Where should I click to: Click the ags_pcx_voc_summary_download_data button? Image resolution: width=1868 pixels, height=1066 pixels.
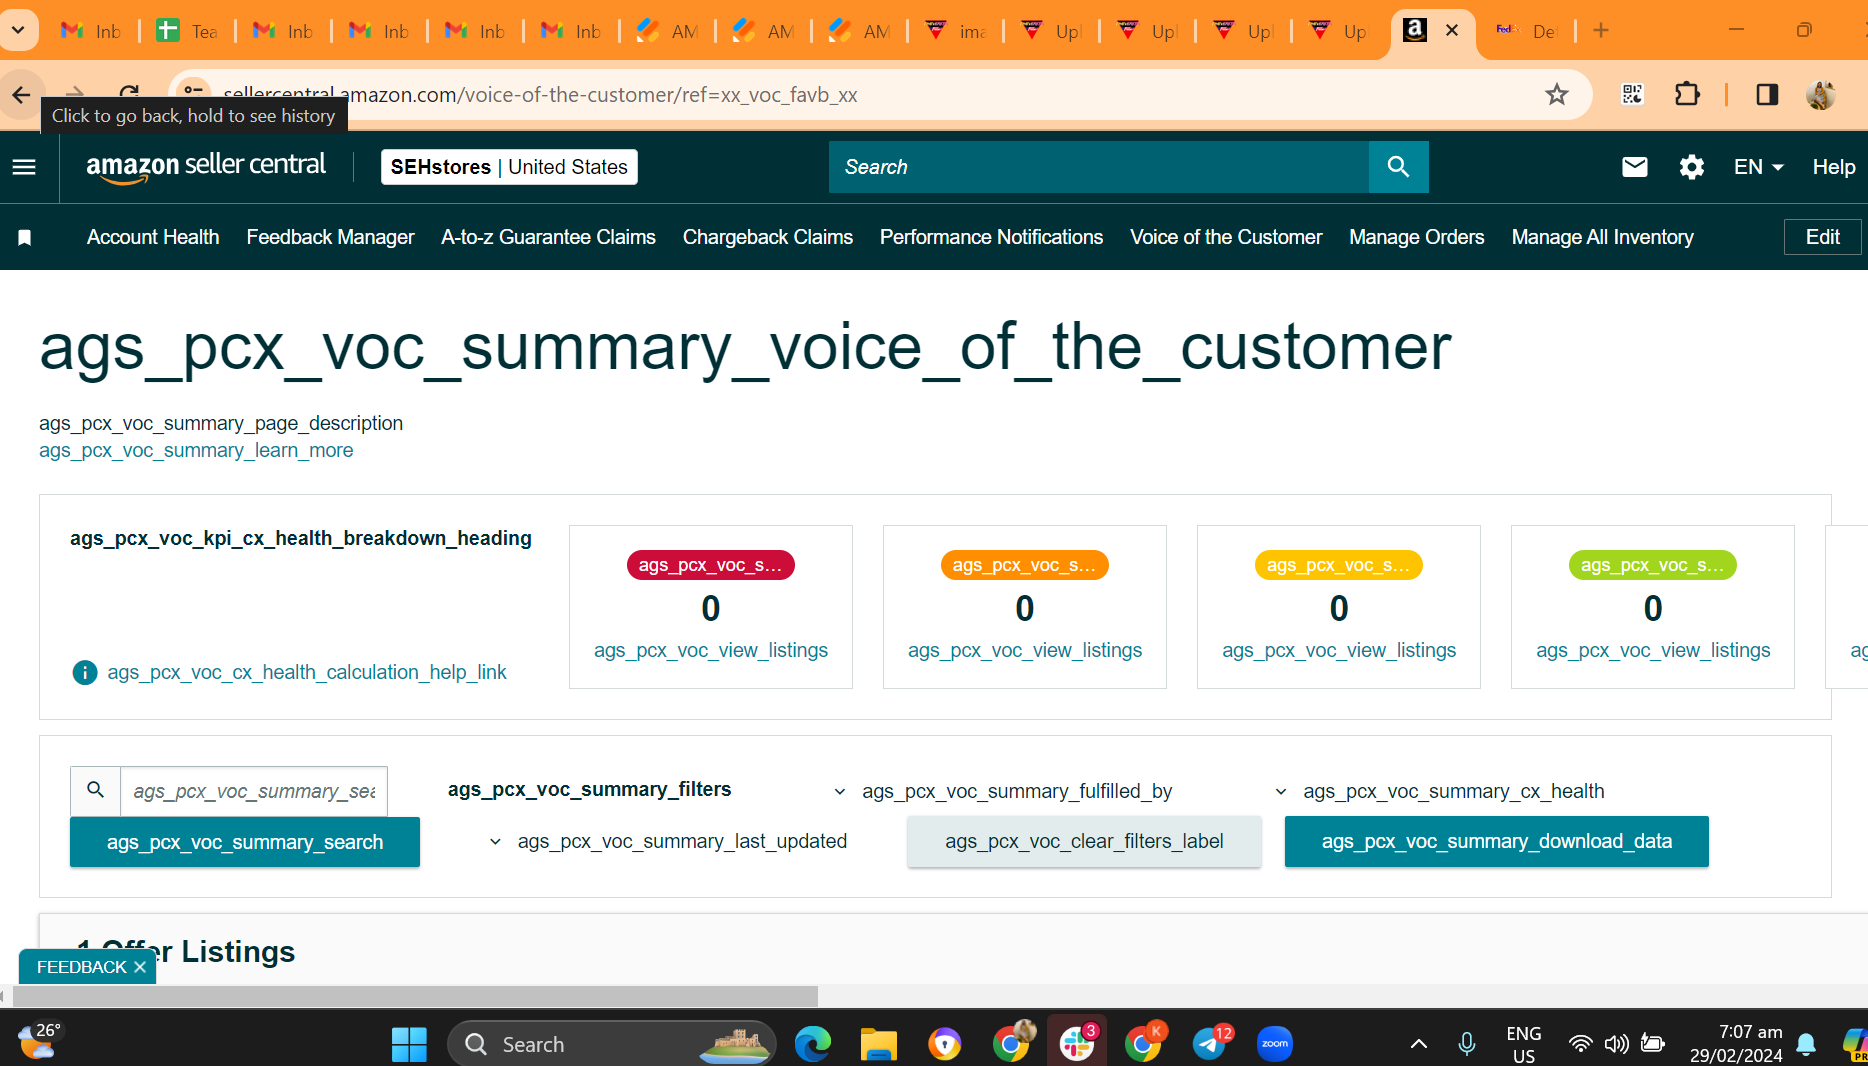click(1496, 841)
